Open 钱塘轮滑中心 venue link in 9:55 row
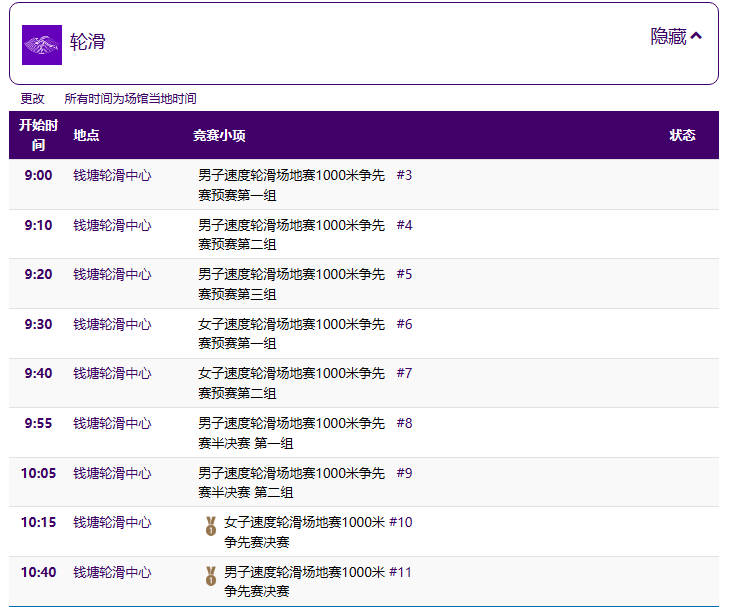Screen dimensions: 732x607 pyautogui.click(x=113, y=423)
